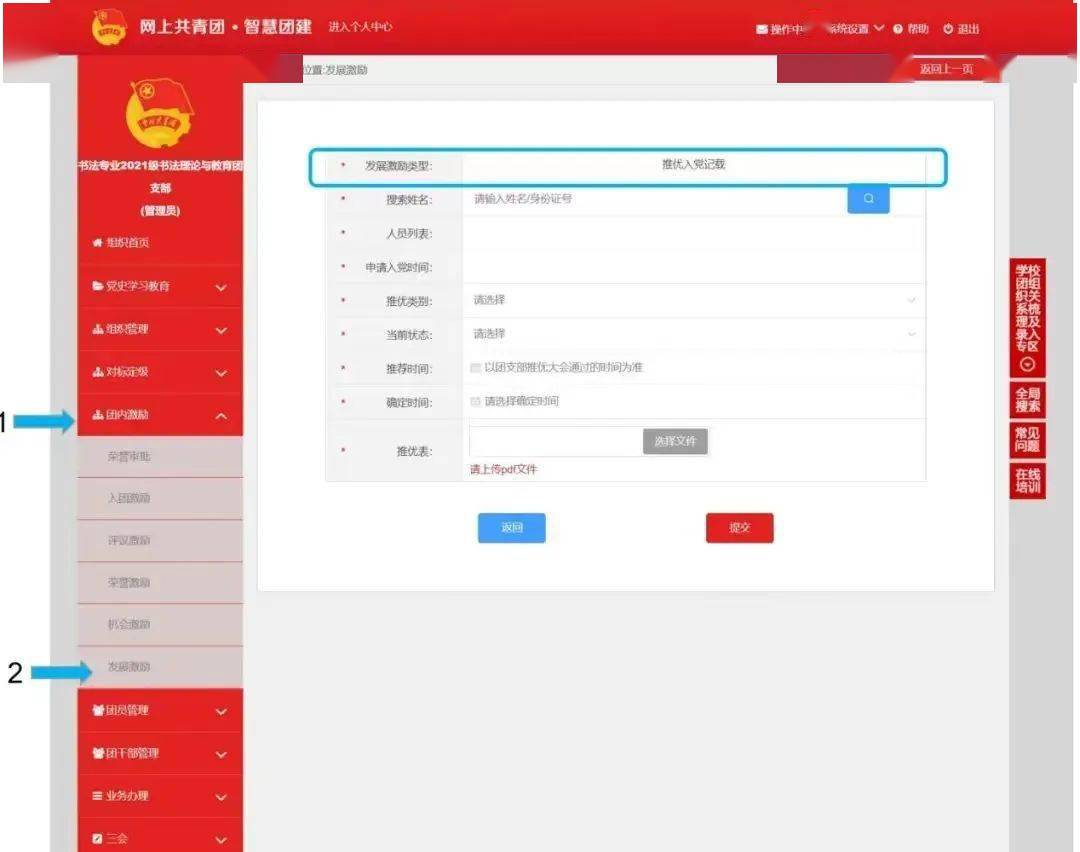1080x852 pixels.
Task: Click the 退出 power icon
Action: click(950, 29)
